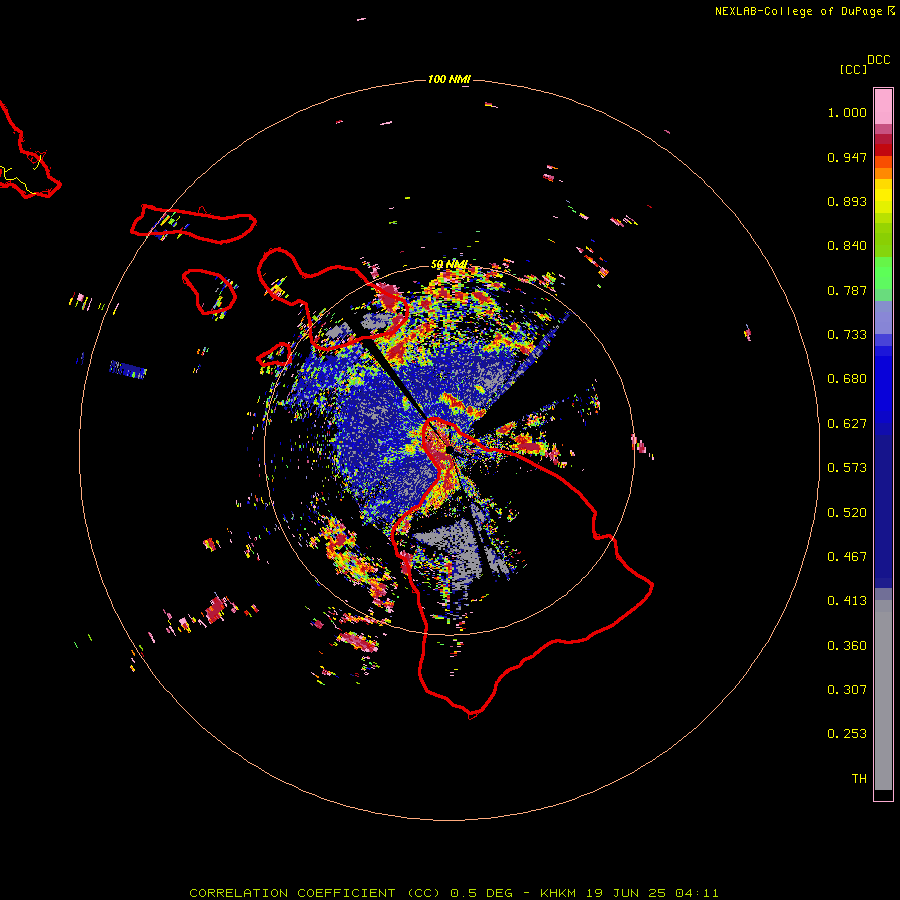This screenshot has height=900, width=900.
Task: Click the 0.573 color scale value
Action: (x=847, y=468)
